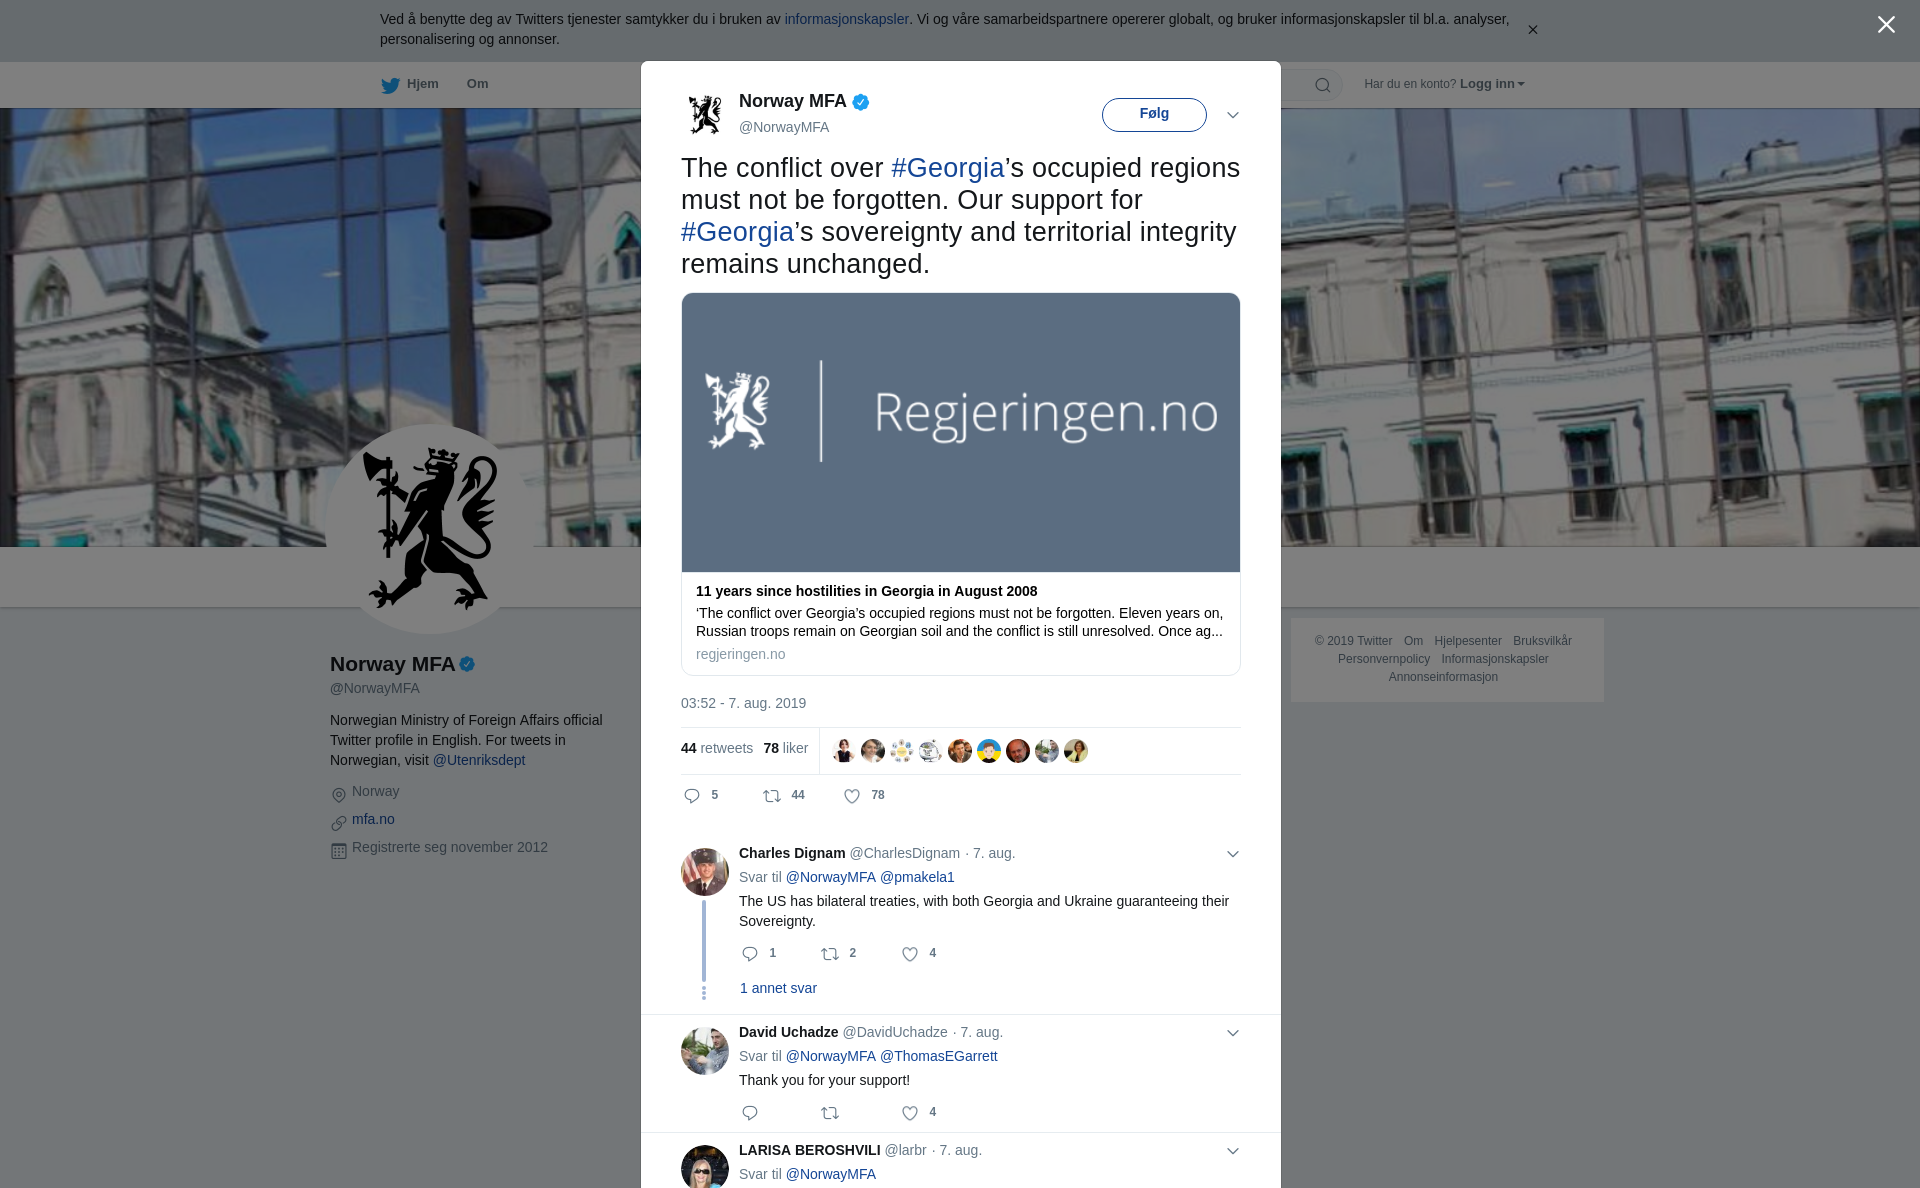View the list of 44 retweets
The height and width of the screenshot is (1188, 1920).
point(717,748)
